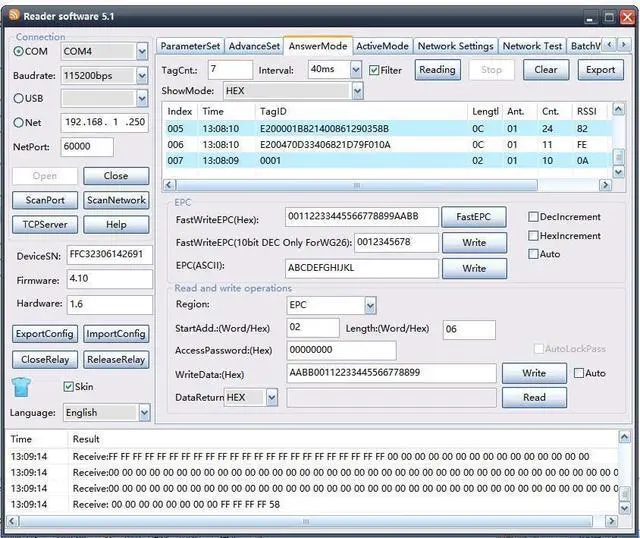Open the Region EPC dropdown
The width and height of the screenshot is (640, 538).
pos(370,305)
